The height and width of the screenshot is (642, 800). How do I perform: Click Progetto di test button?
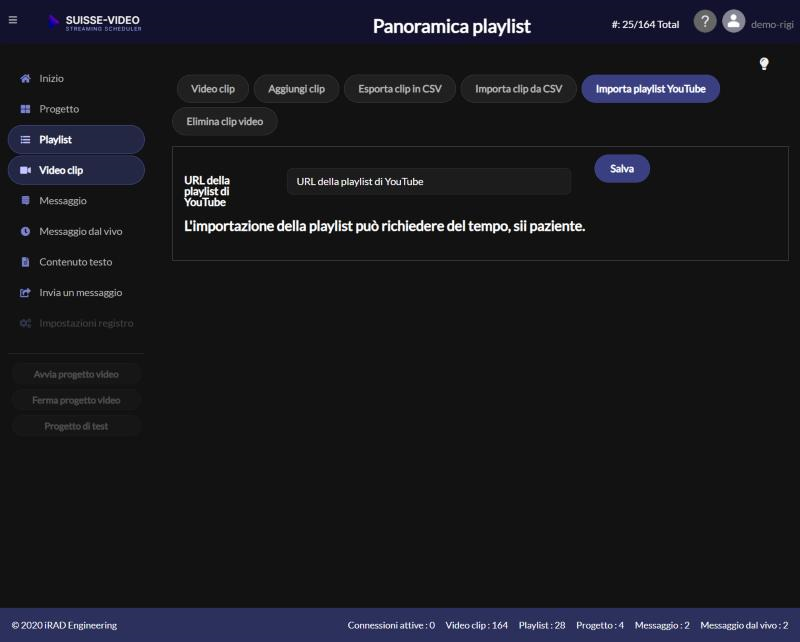[x=76, y=426]
